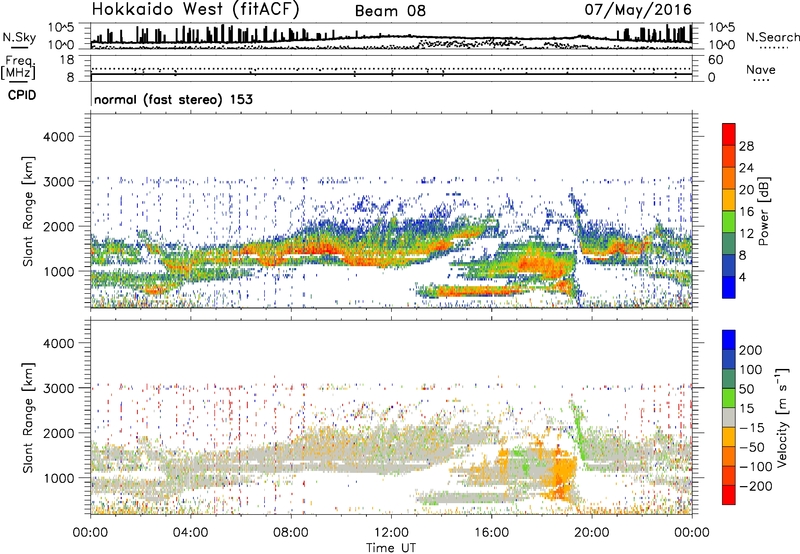Click the "200" tick on Velocity colorbar

[751, 350]
